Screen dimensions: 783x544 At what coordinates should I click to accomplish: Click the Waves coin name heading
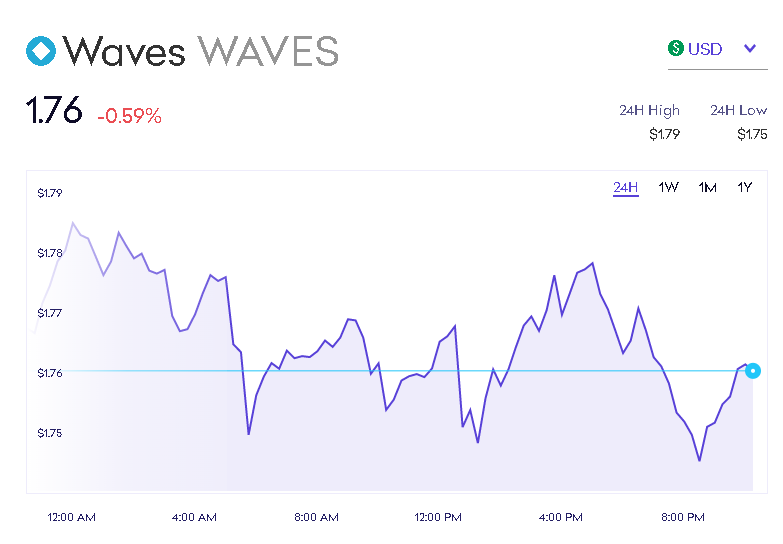124,50
